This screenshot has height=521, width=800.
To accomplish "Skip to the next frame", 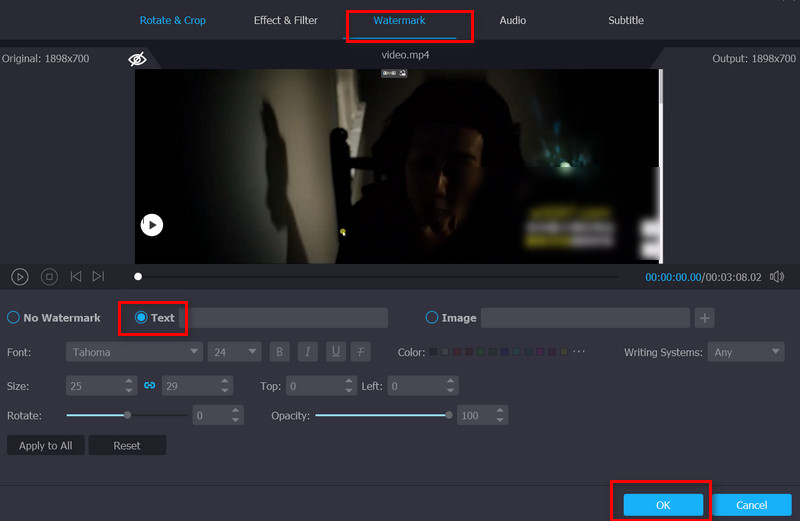I will [98, 277].
